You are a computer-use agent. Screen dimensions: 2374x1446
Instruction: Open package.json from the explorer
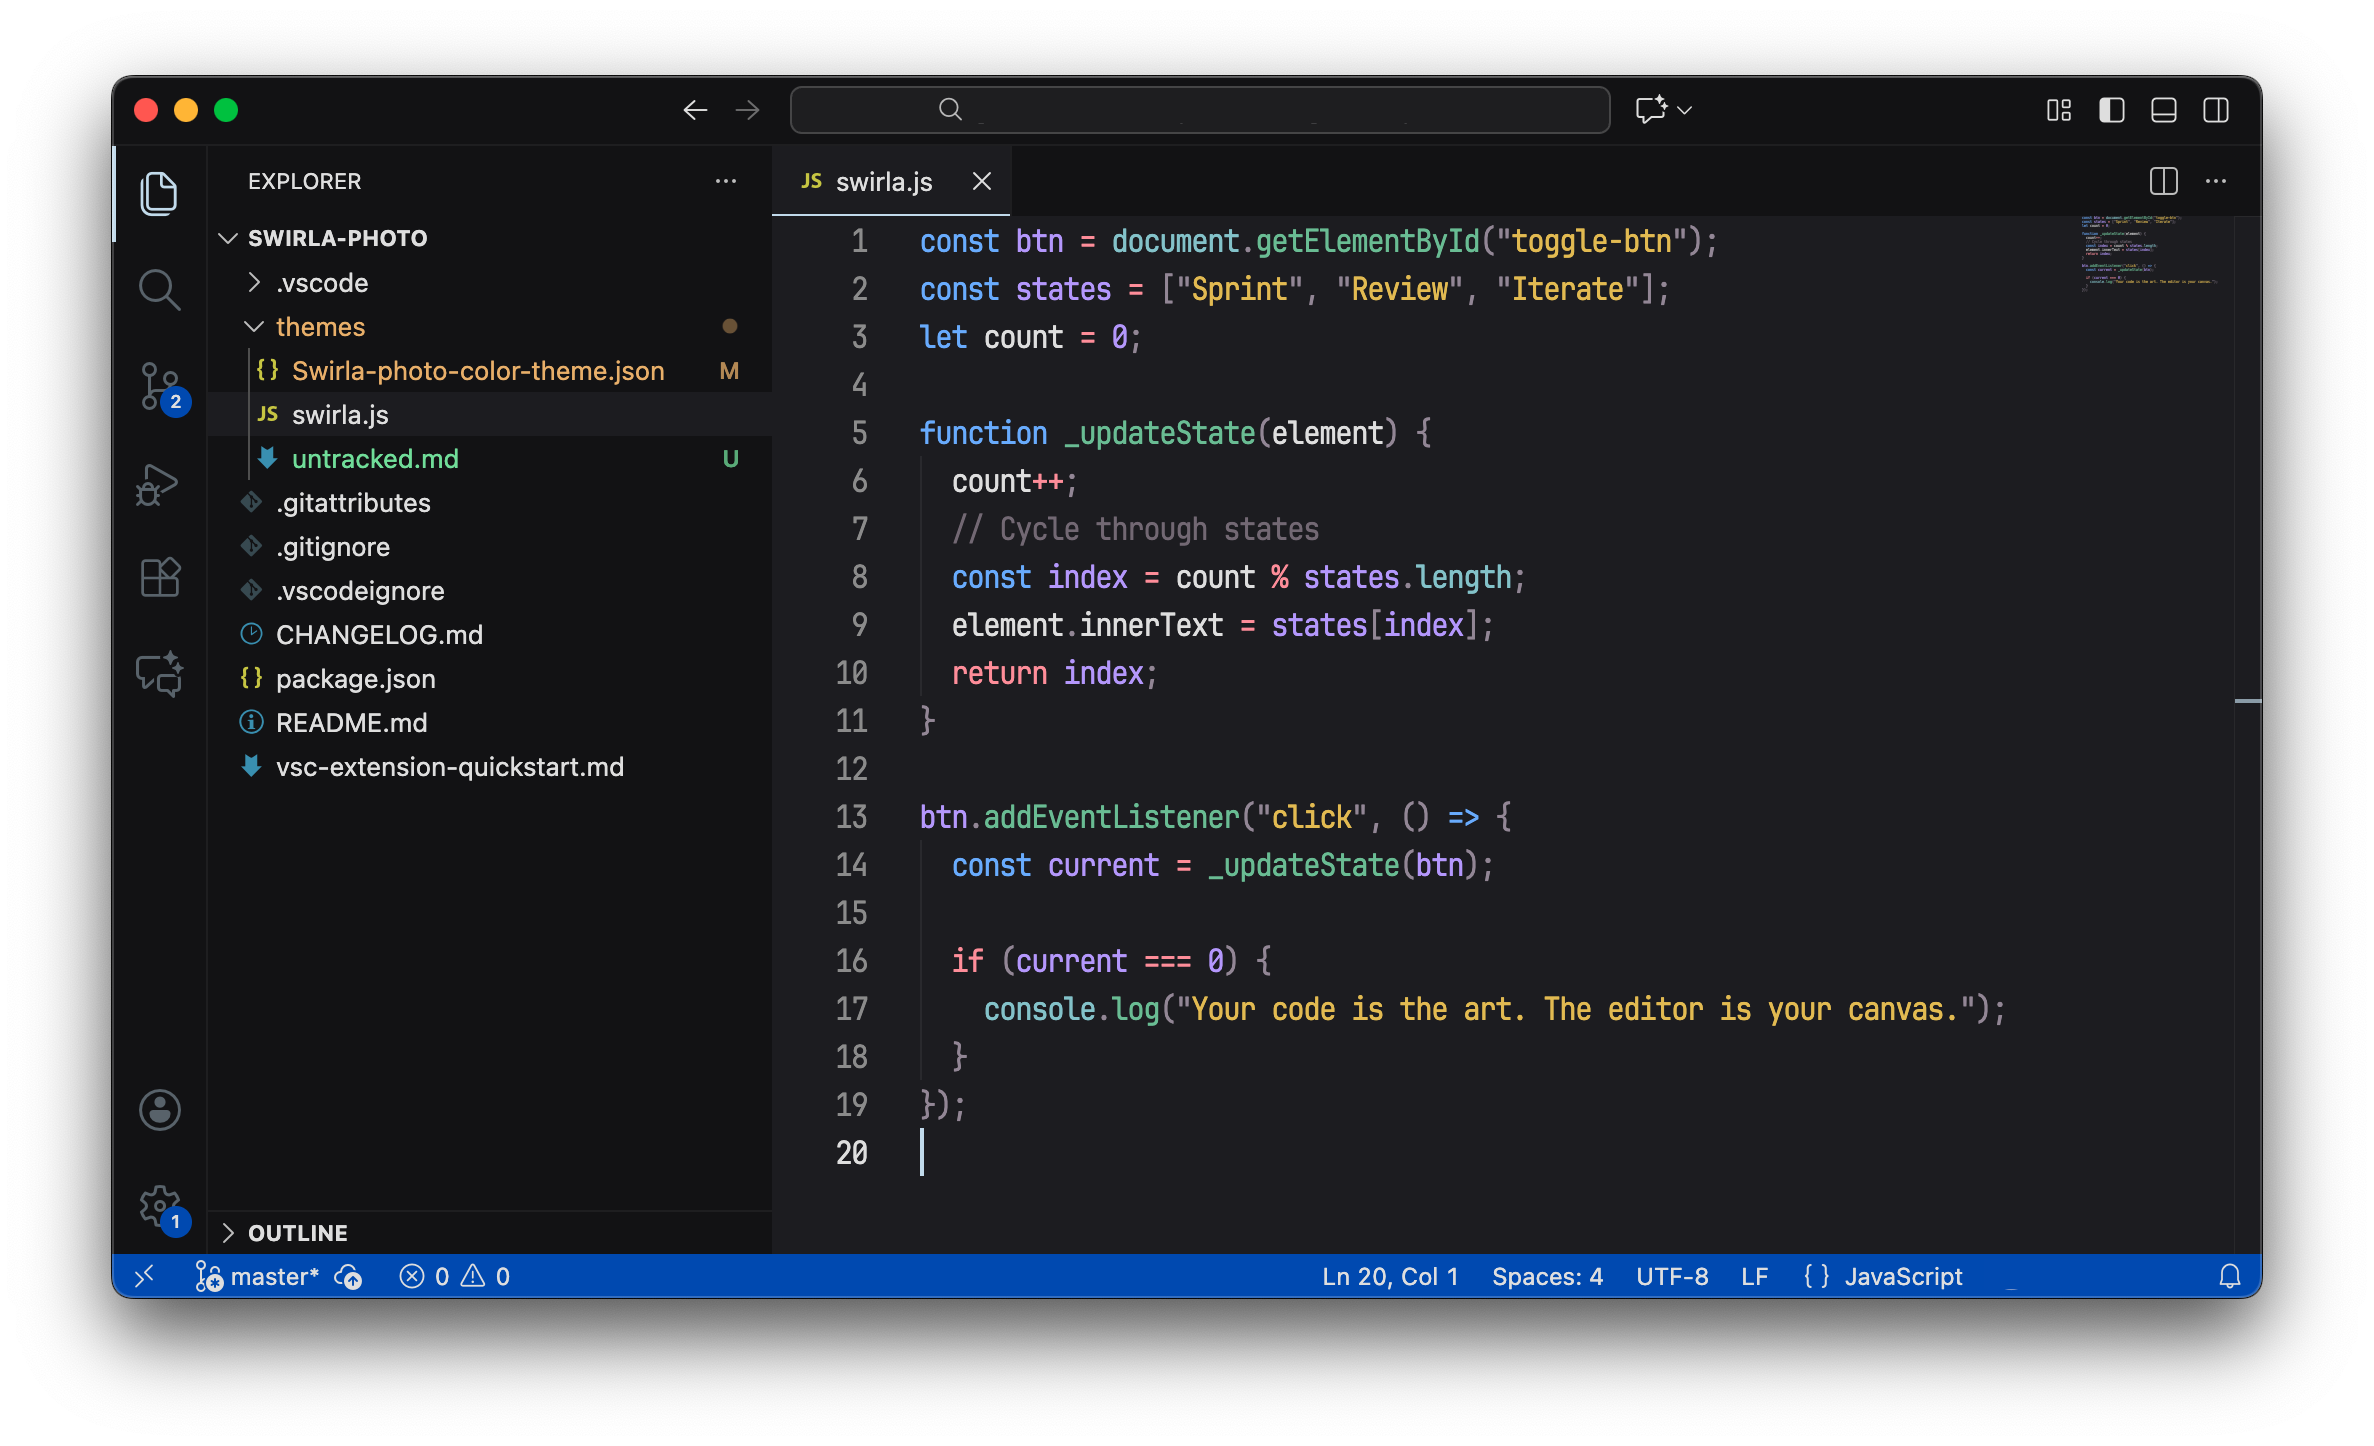click(x=355, y=679)
